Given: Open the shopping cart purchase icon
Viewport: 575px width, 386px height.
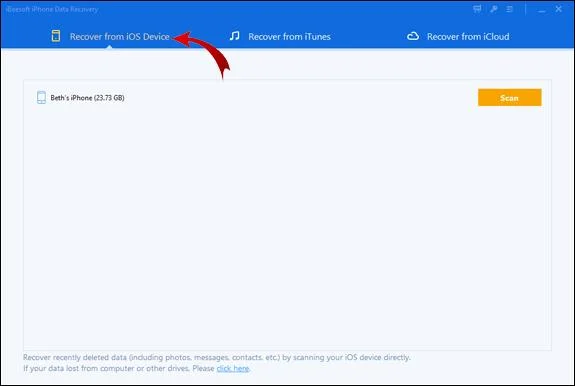Looking at the screenshot, I should (x=477, y=9).
